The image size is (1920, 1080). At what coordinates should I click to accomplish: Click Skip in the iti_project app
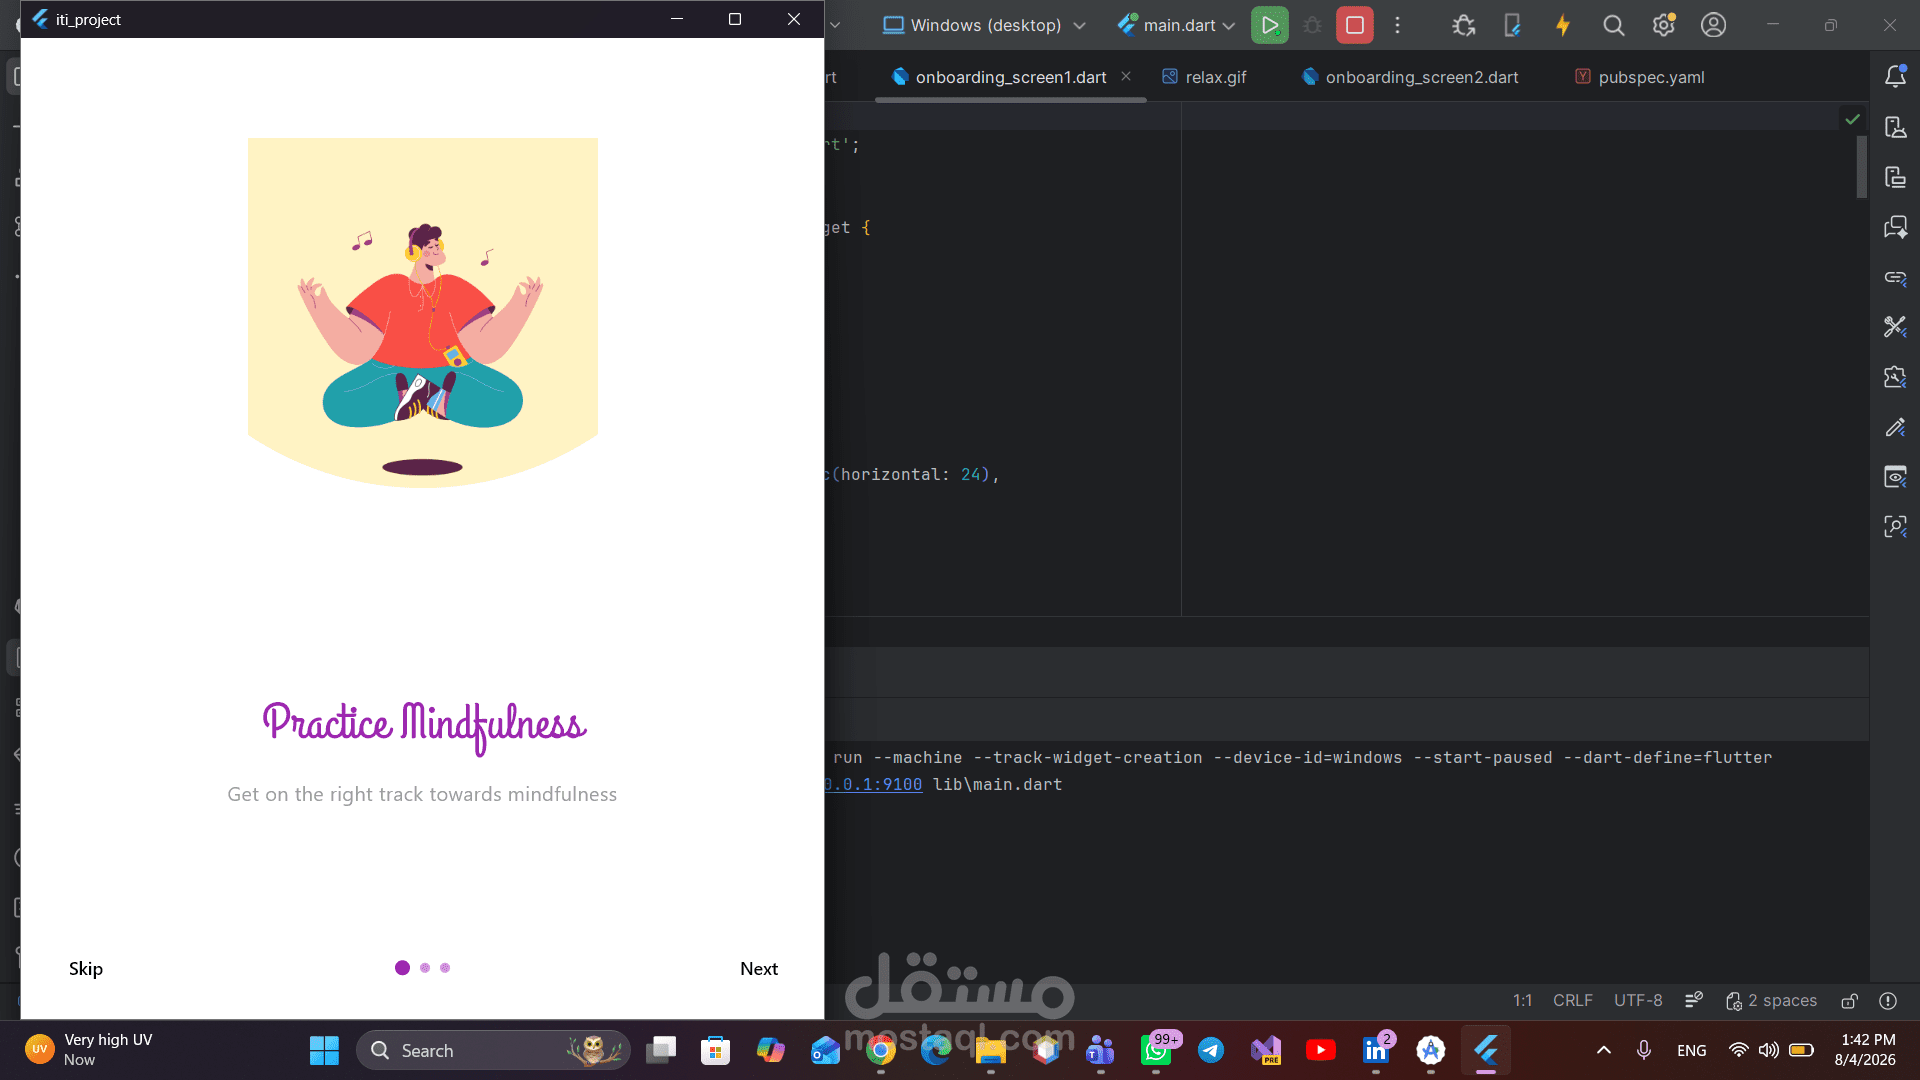86,968
